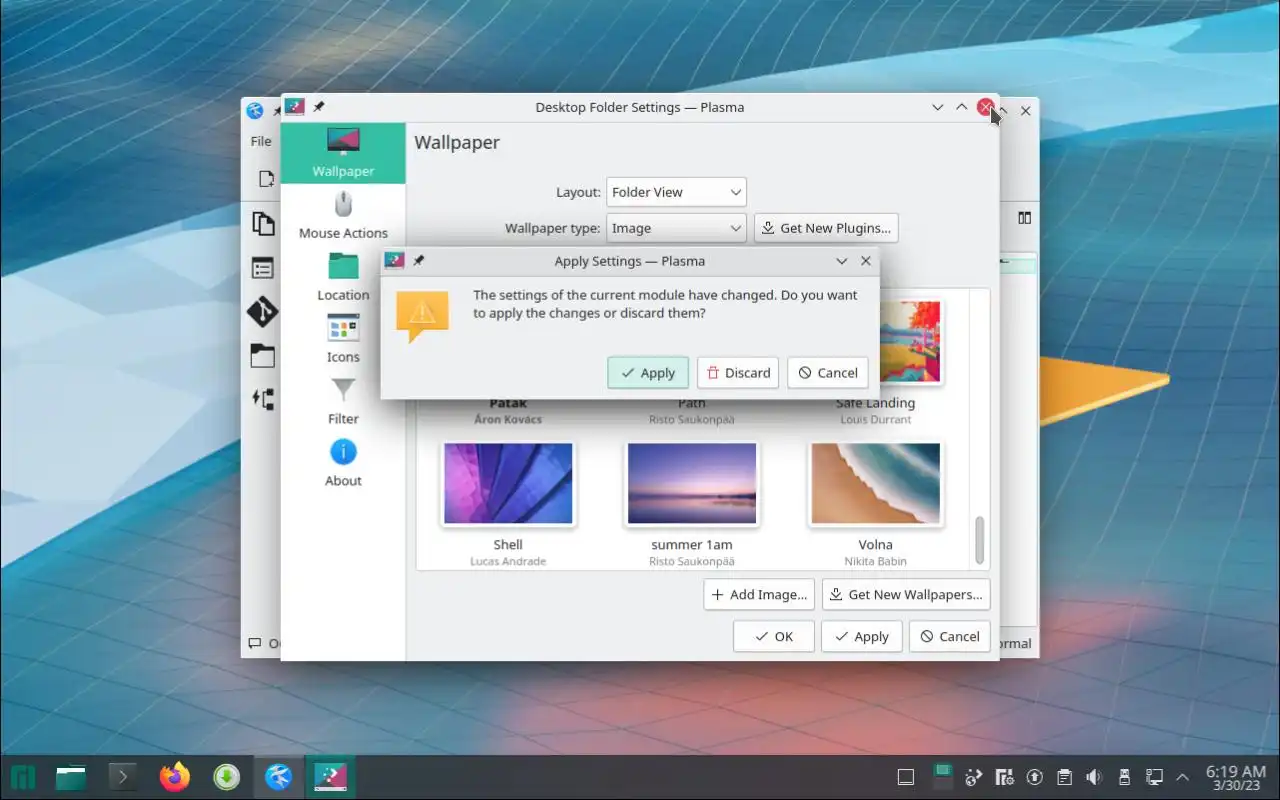
Task: Open the Icons settings page
Action: tap(343, 339)
